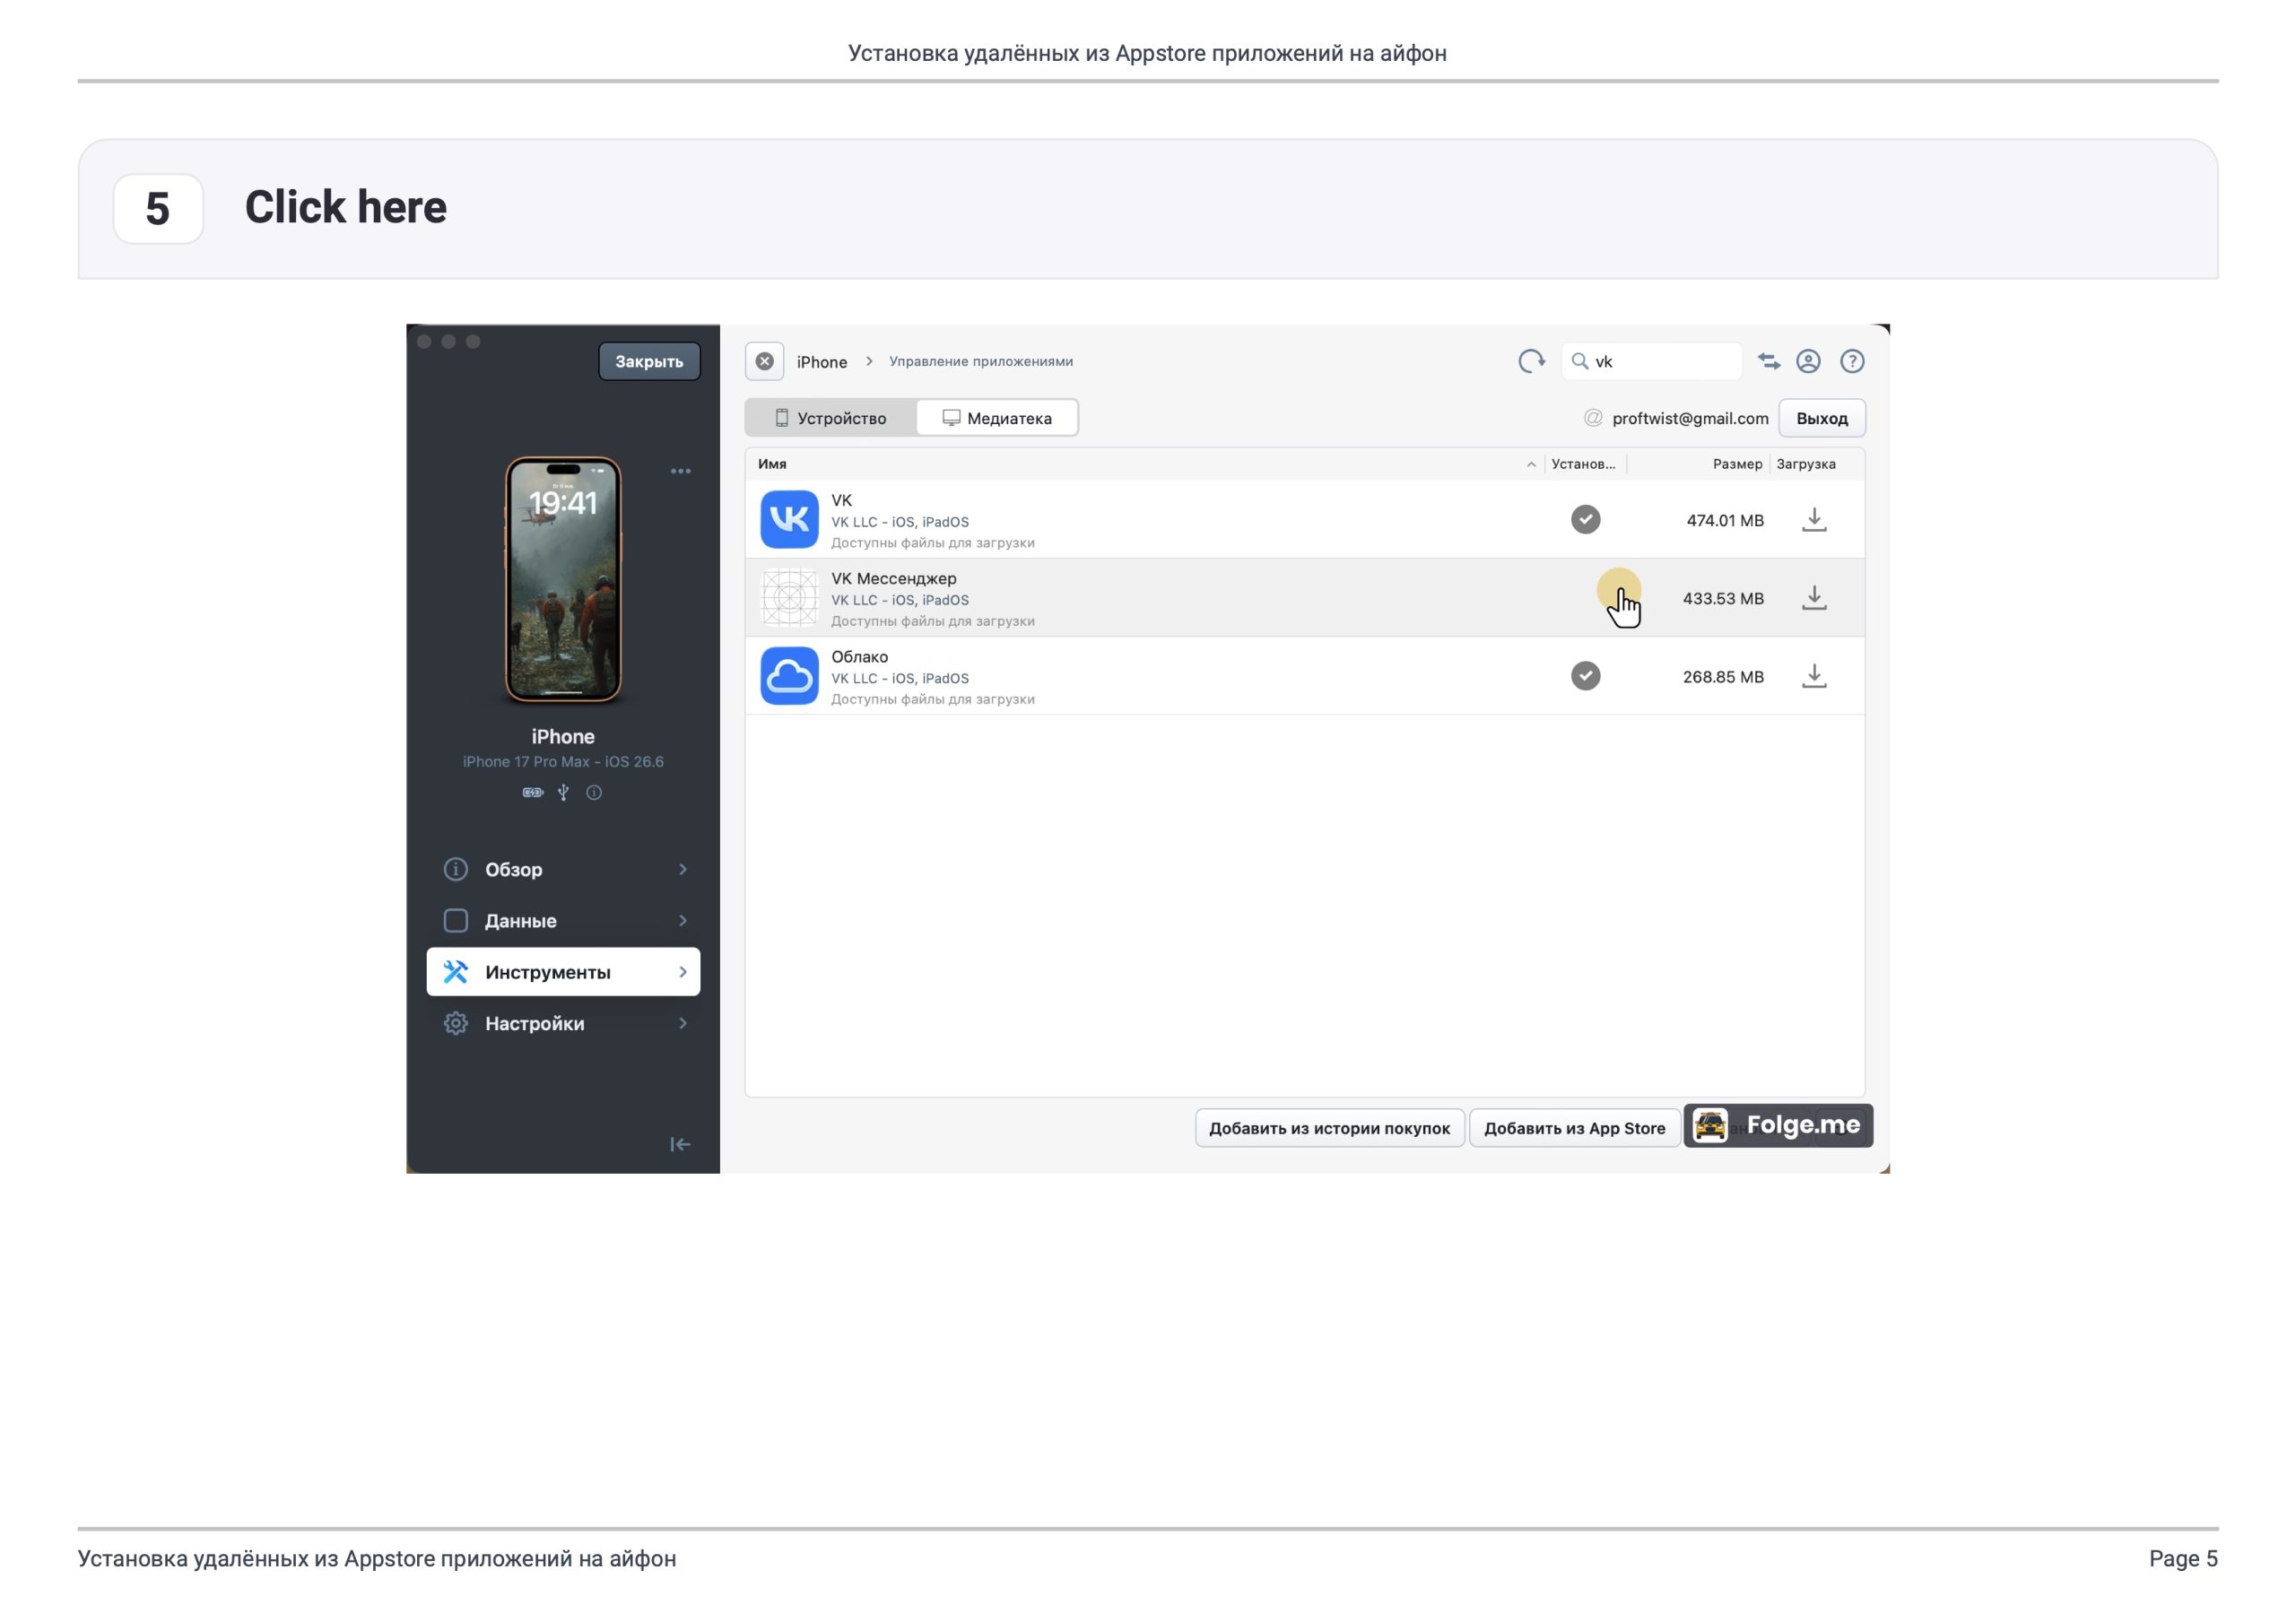This screenshot has width=2296, height=1622.
Task: Click the installed checkmark for Облако
Action: tap(1585, 676)
